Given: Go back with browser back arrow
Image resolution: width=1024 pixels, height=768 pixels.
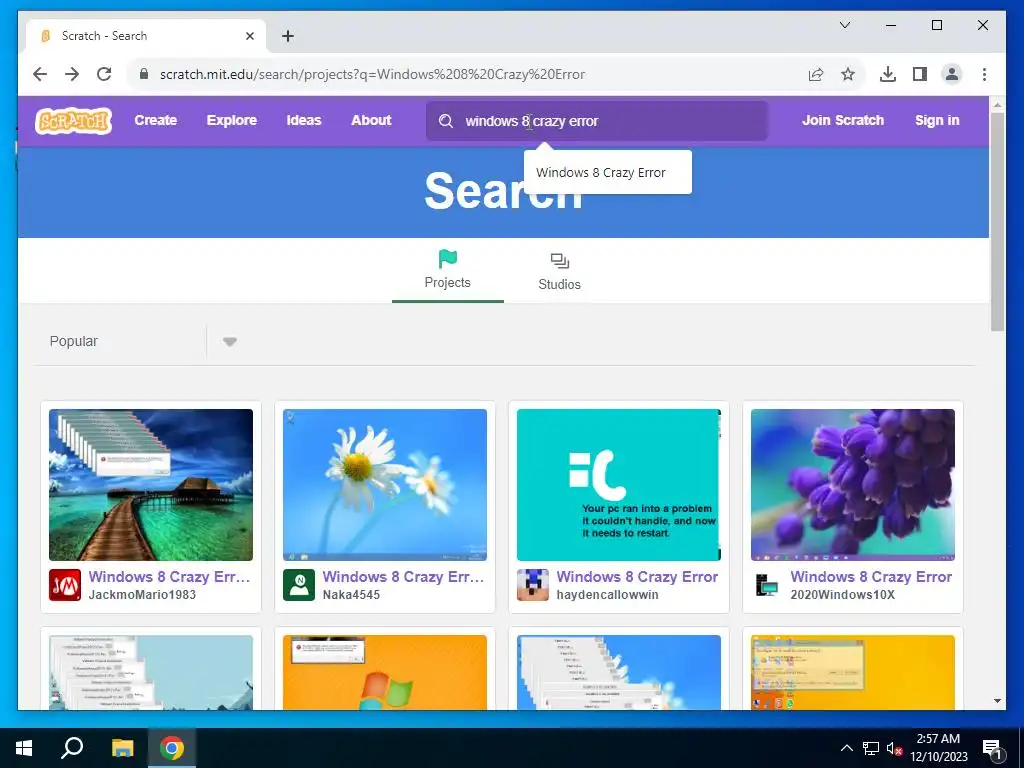Looking at the screenshot, I should point(40,74).
